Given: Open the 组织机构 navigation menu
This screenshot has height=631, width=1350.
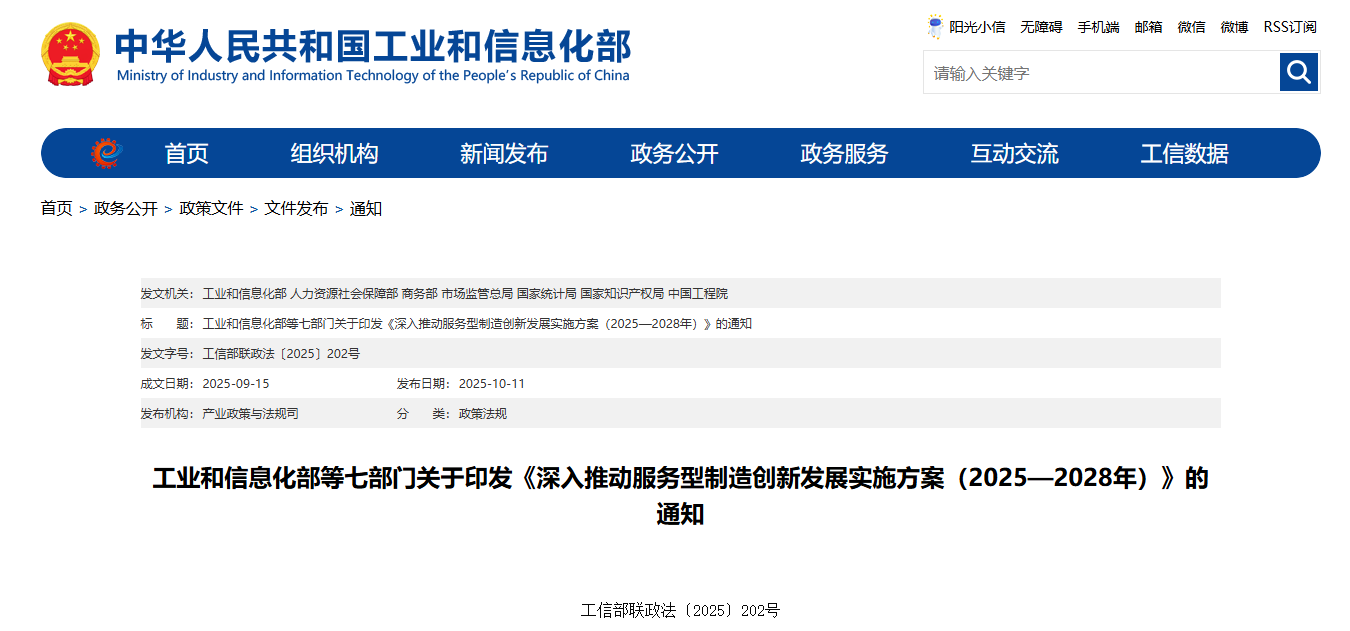Looking at the screenshot, I should [334, 154].
